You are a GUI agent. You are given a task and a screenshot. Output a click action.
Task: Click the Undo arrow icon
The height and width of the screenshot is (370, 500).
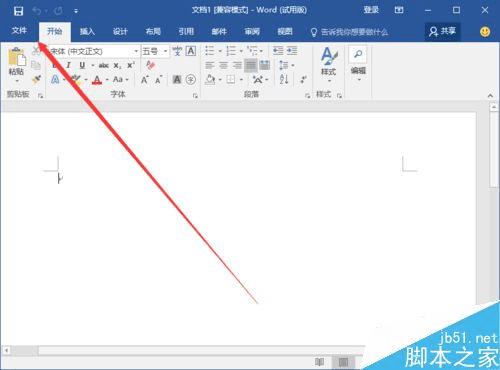36,11
